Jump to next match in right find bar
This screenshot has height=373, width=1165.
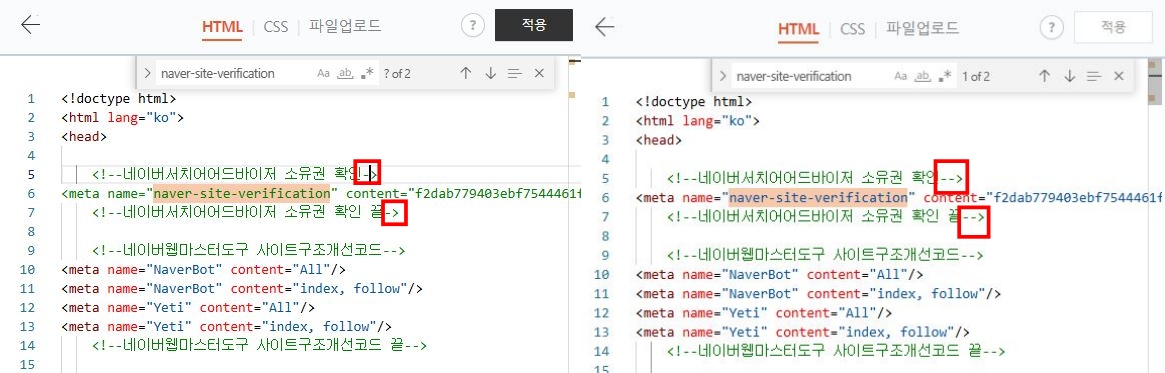click(x=1069, y=76)
